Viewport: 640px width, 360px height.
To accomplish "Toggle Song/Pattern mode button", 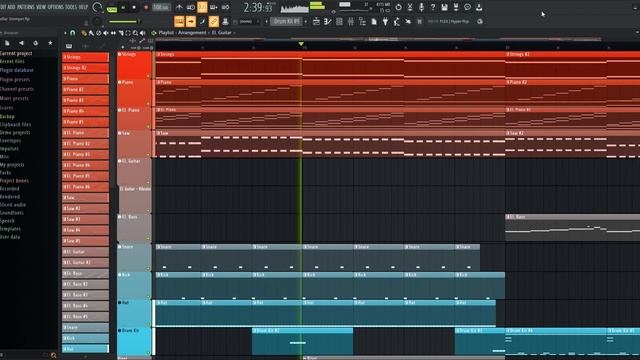I will tap(112, 8).
